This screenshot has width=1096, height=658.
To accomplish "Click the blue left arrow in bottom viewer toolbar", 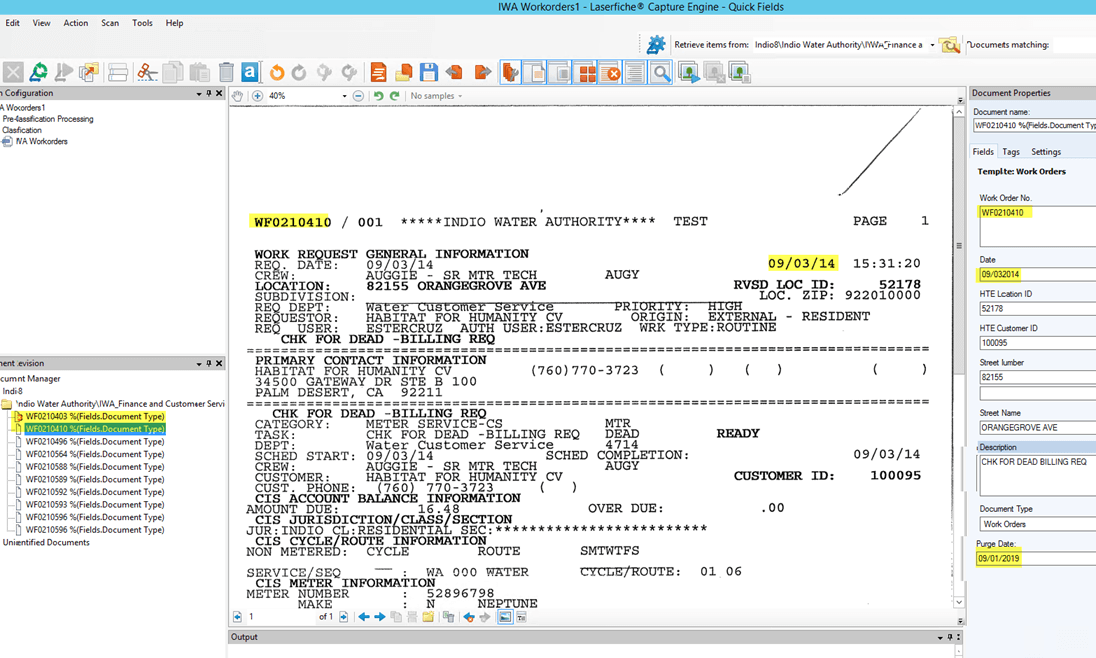I will coord(363,617).
